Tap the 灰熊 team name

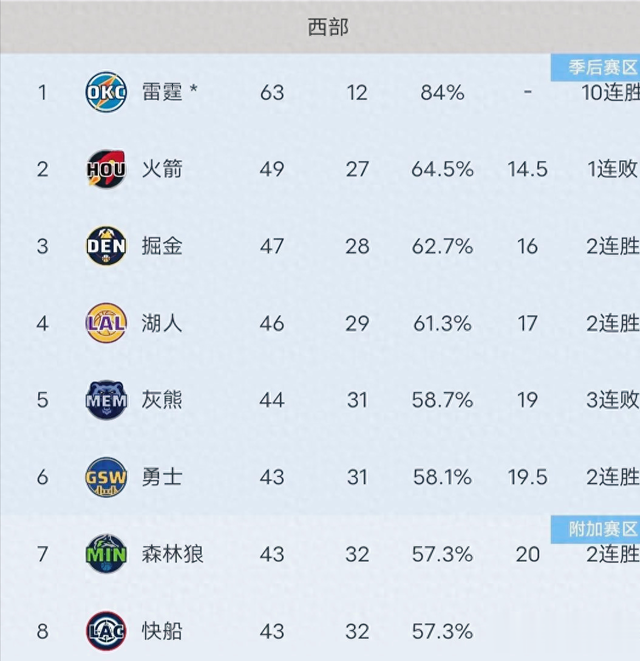pos(162,400)
